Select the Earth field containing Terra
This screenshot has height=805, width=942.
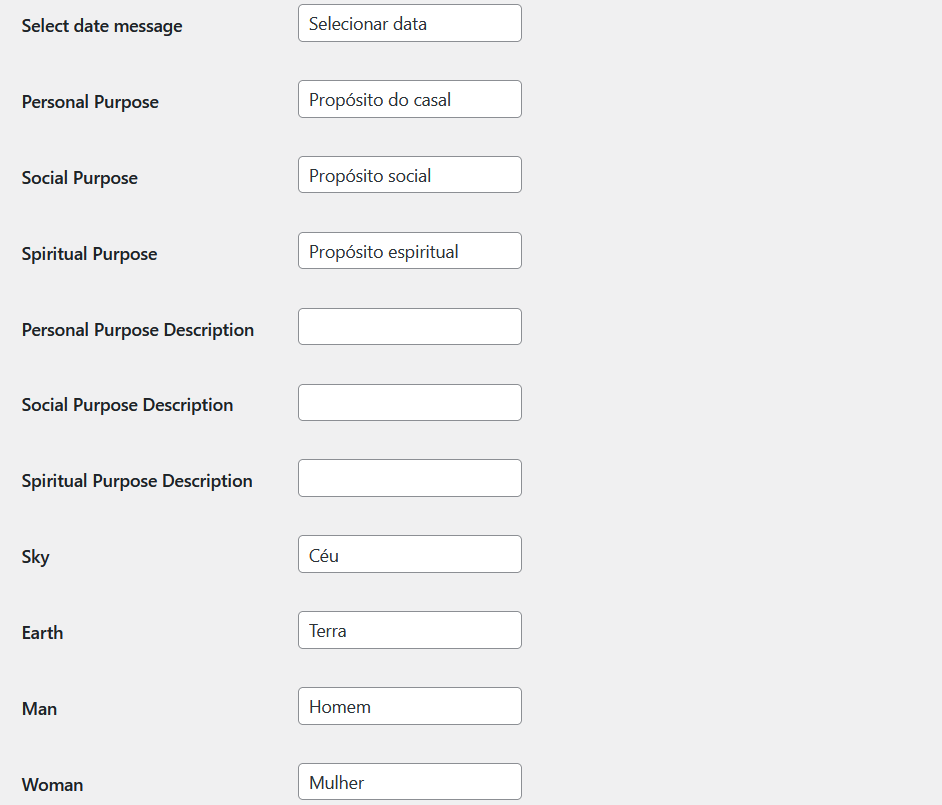pos(409,630)
